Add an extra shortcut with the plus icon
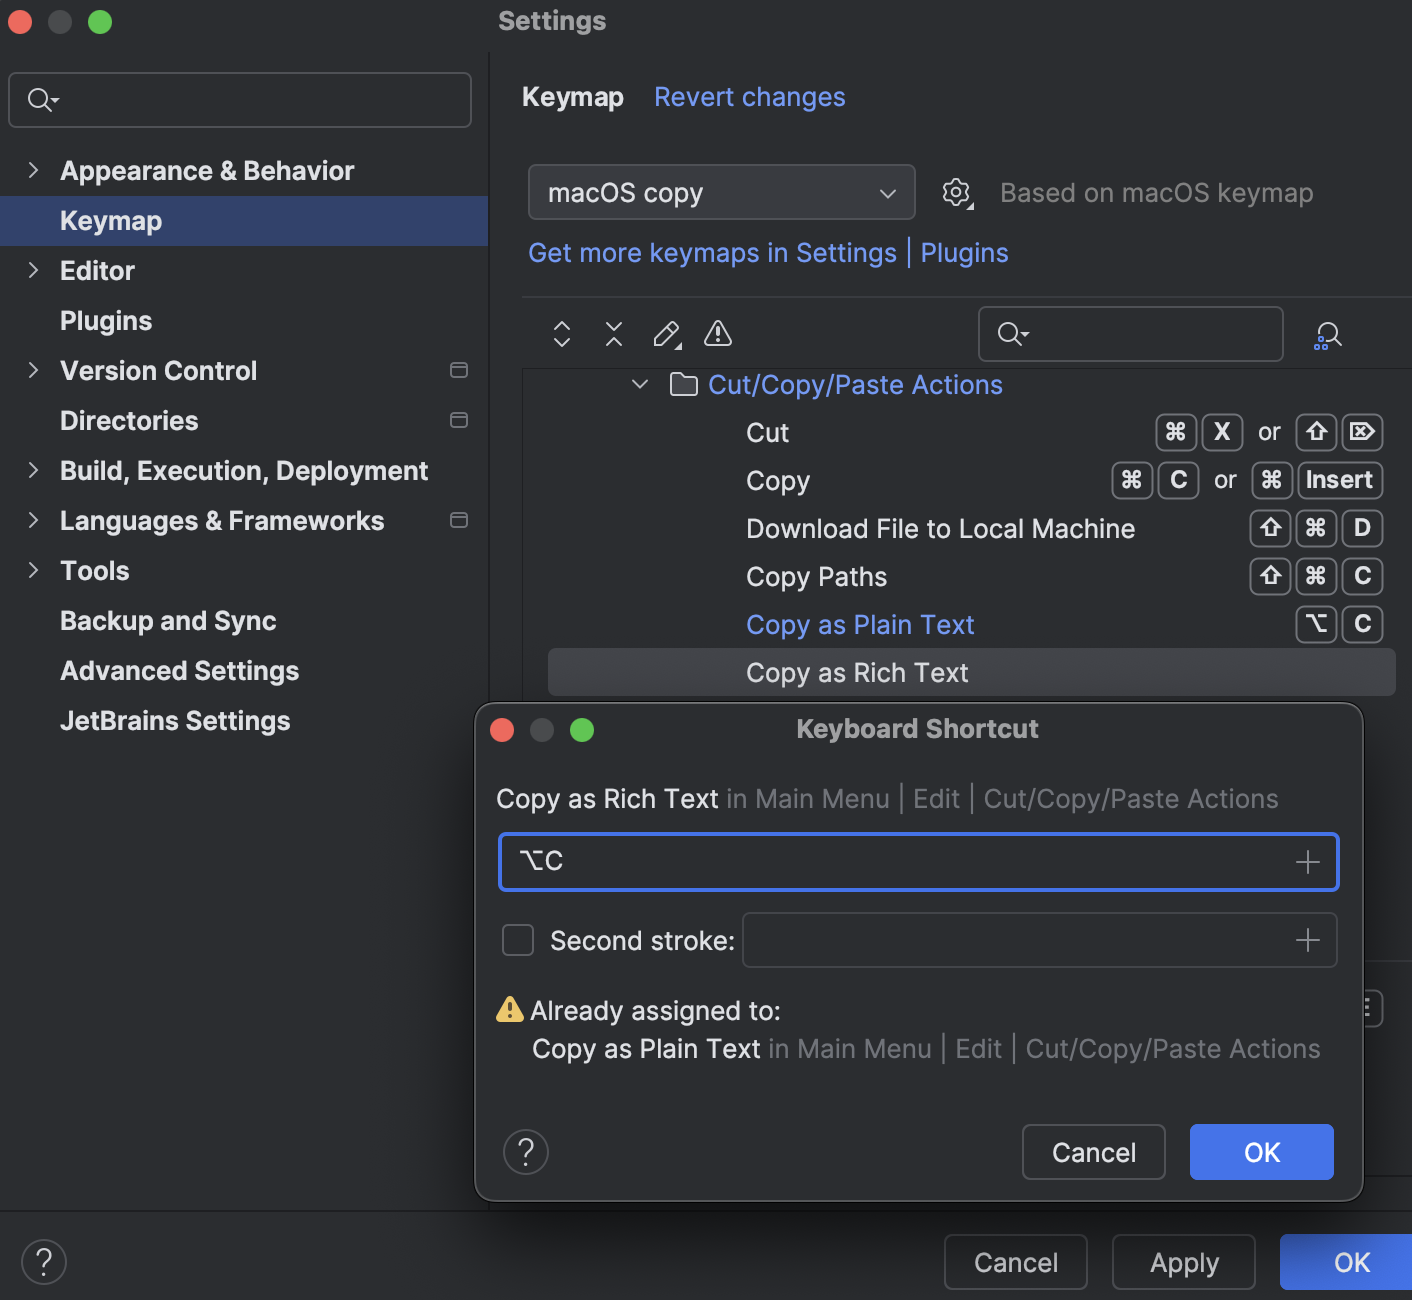1412x1300 pixels. [x=1307, y=861]
